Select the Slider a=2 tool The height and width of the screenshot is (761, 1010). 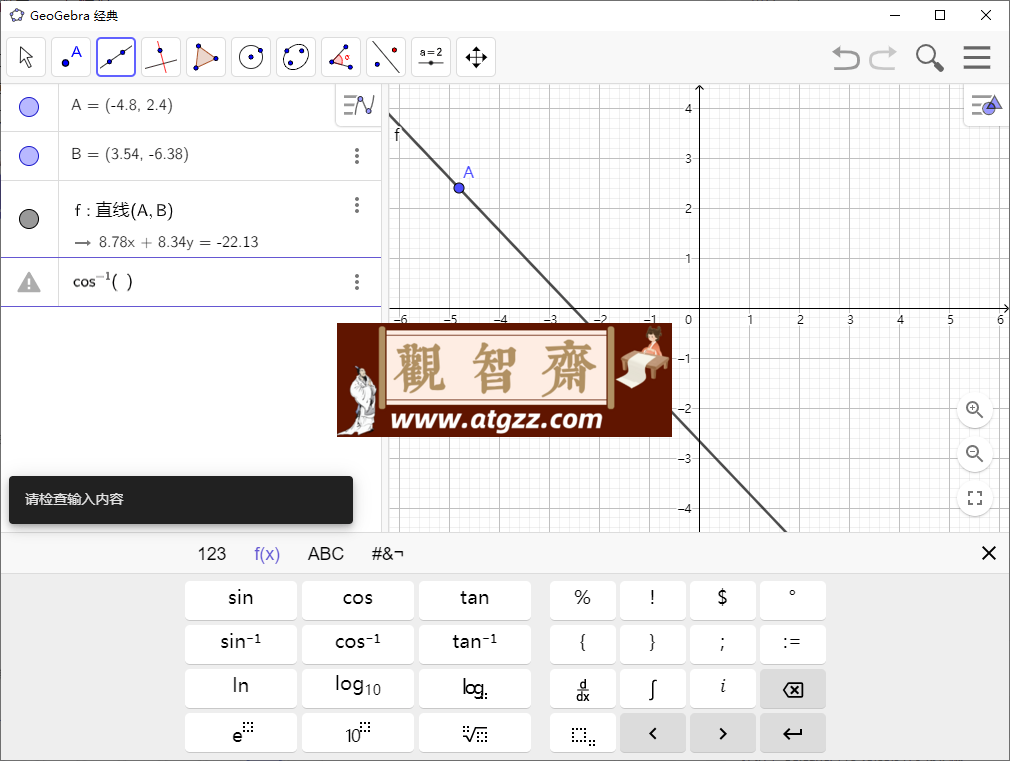(x=431, y=57)
